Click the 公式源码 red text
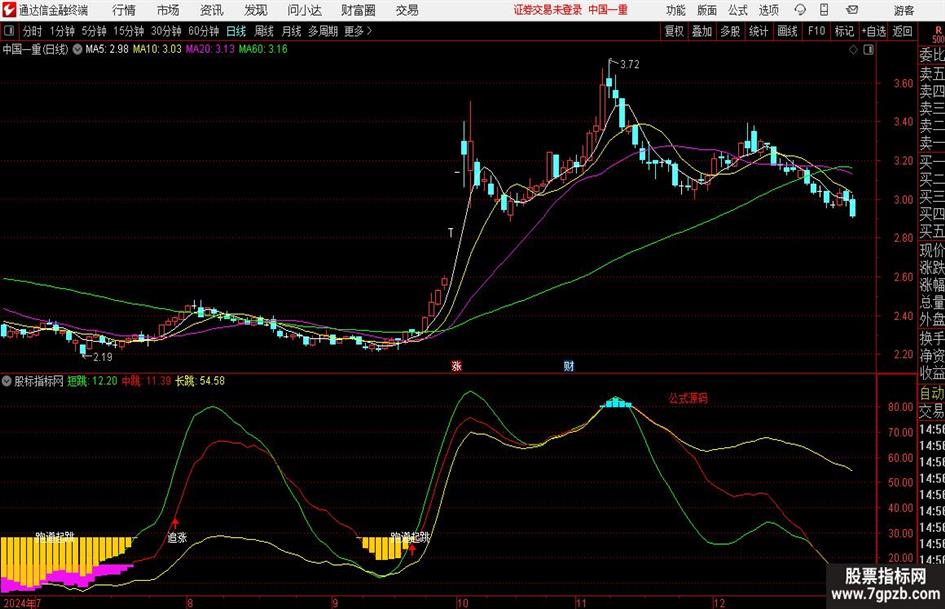 click(x=688, y=399)
